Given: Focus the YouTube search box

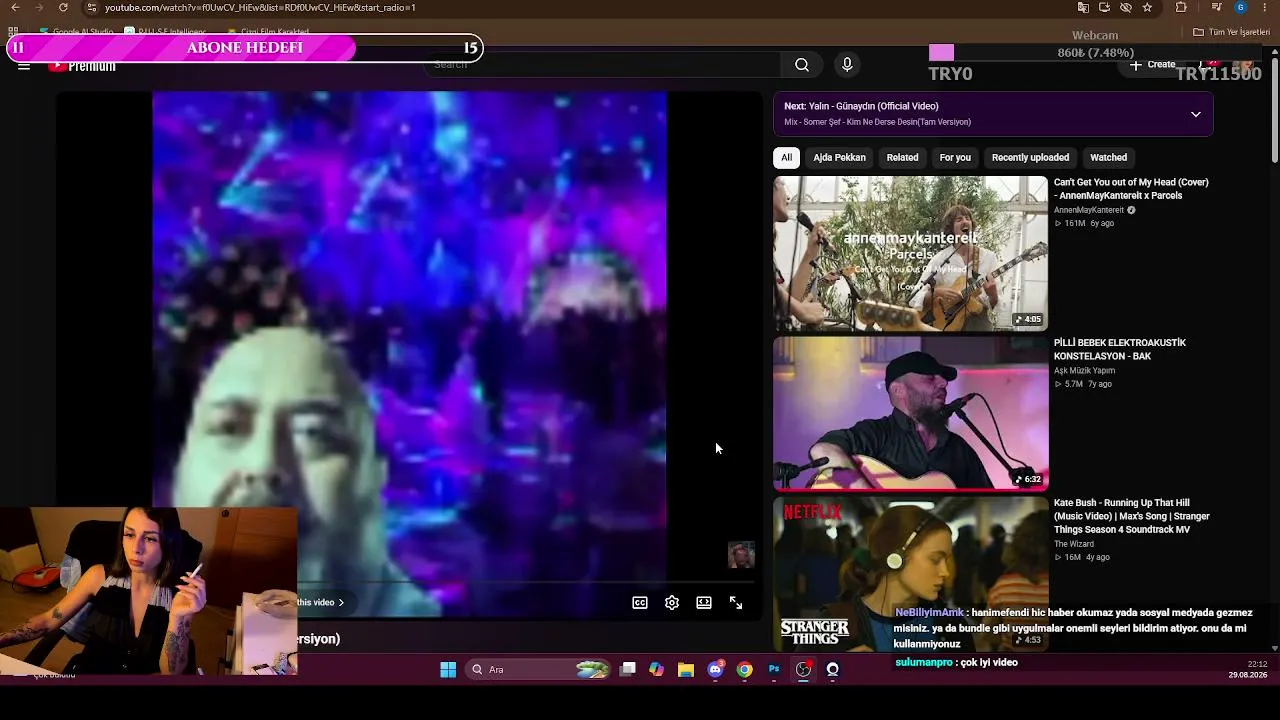Looking at the screenshot, I should [x=603, y=65].
